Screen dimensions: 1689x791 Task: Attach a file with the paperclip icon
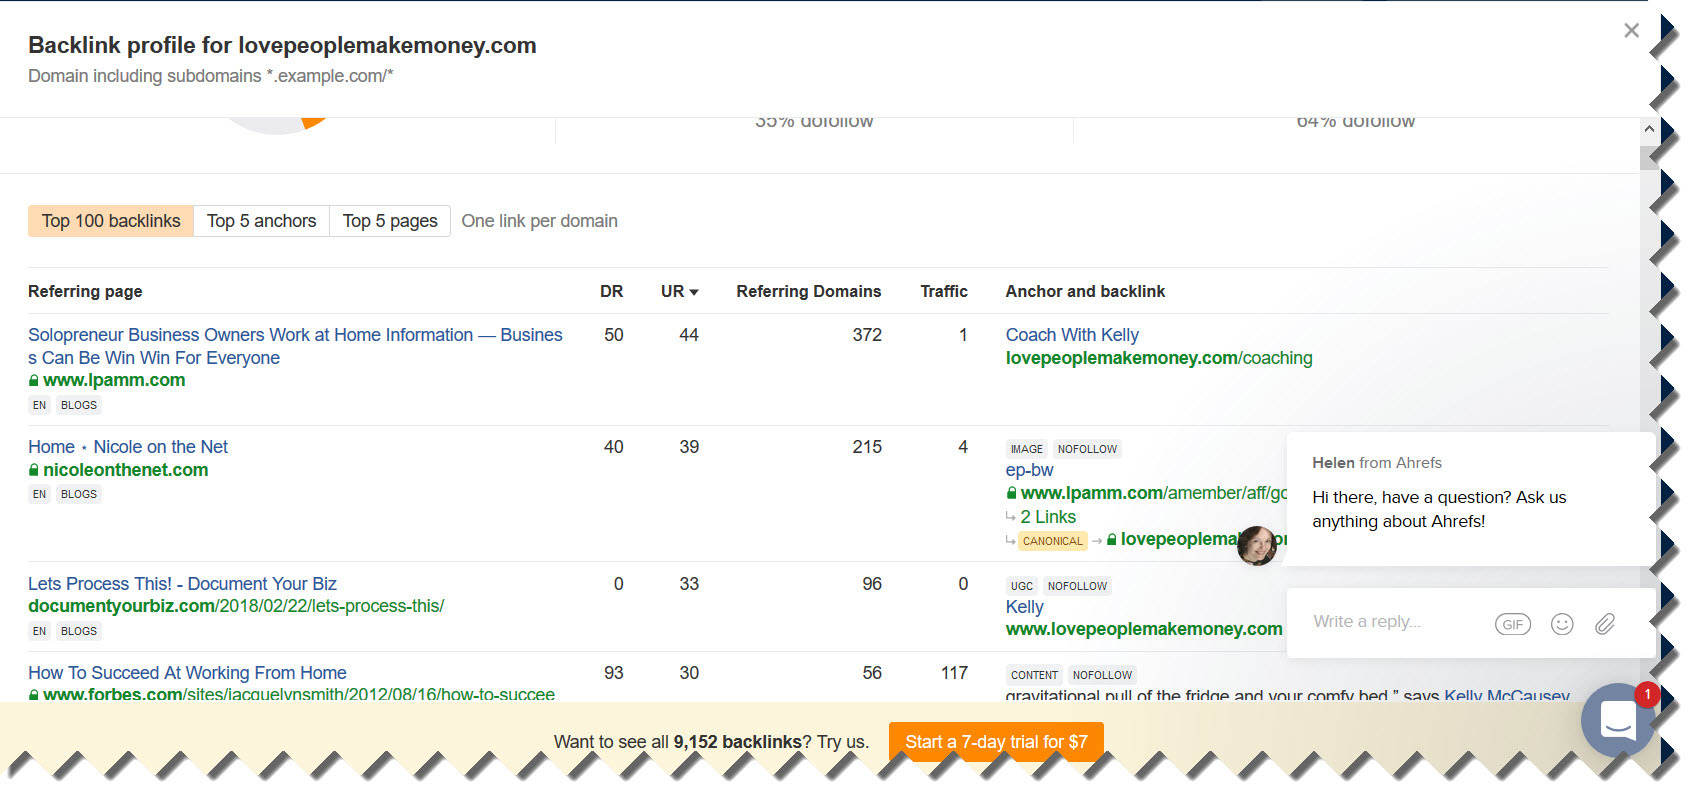click(1605, 624)
